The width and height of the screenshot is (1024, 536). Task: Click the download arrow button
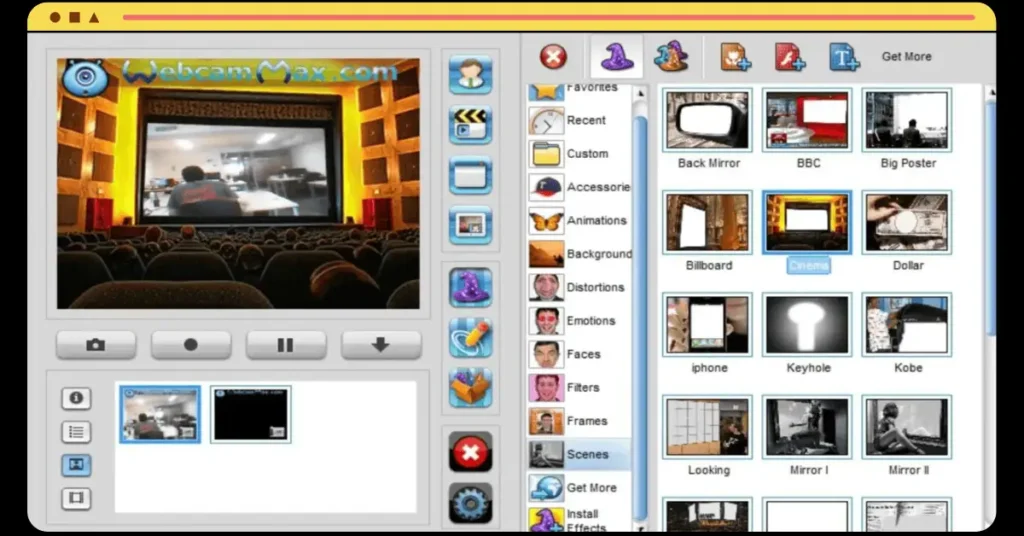pyautogui.click(x=381, y=345)
